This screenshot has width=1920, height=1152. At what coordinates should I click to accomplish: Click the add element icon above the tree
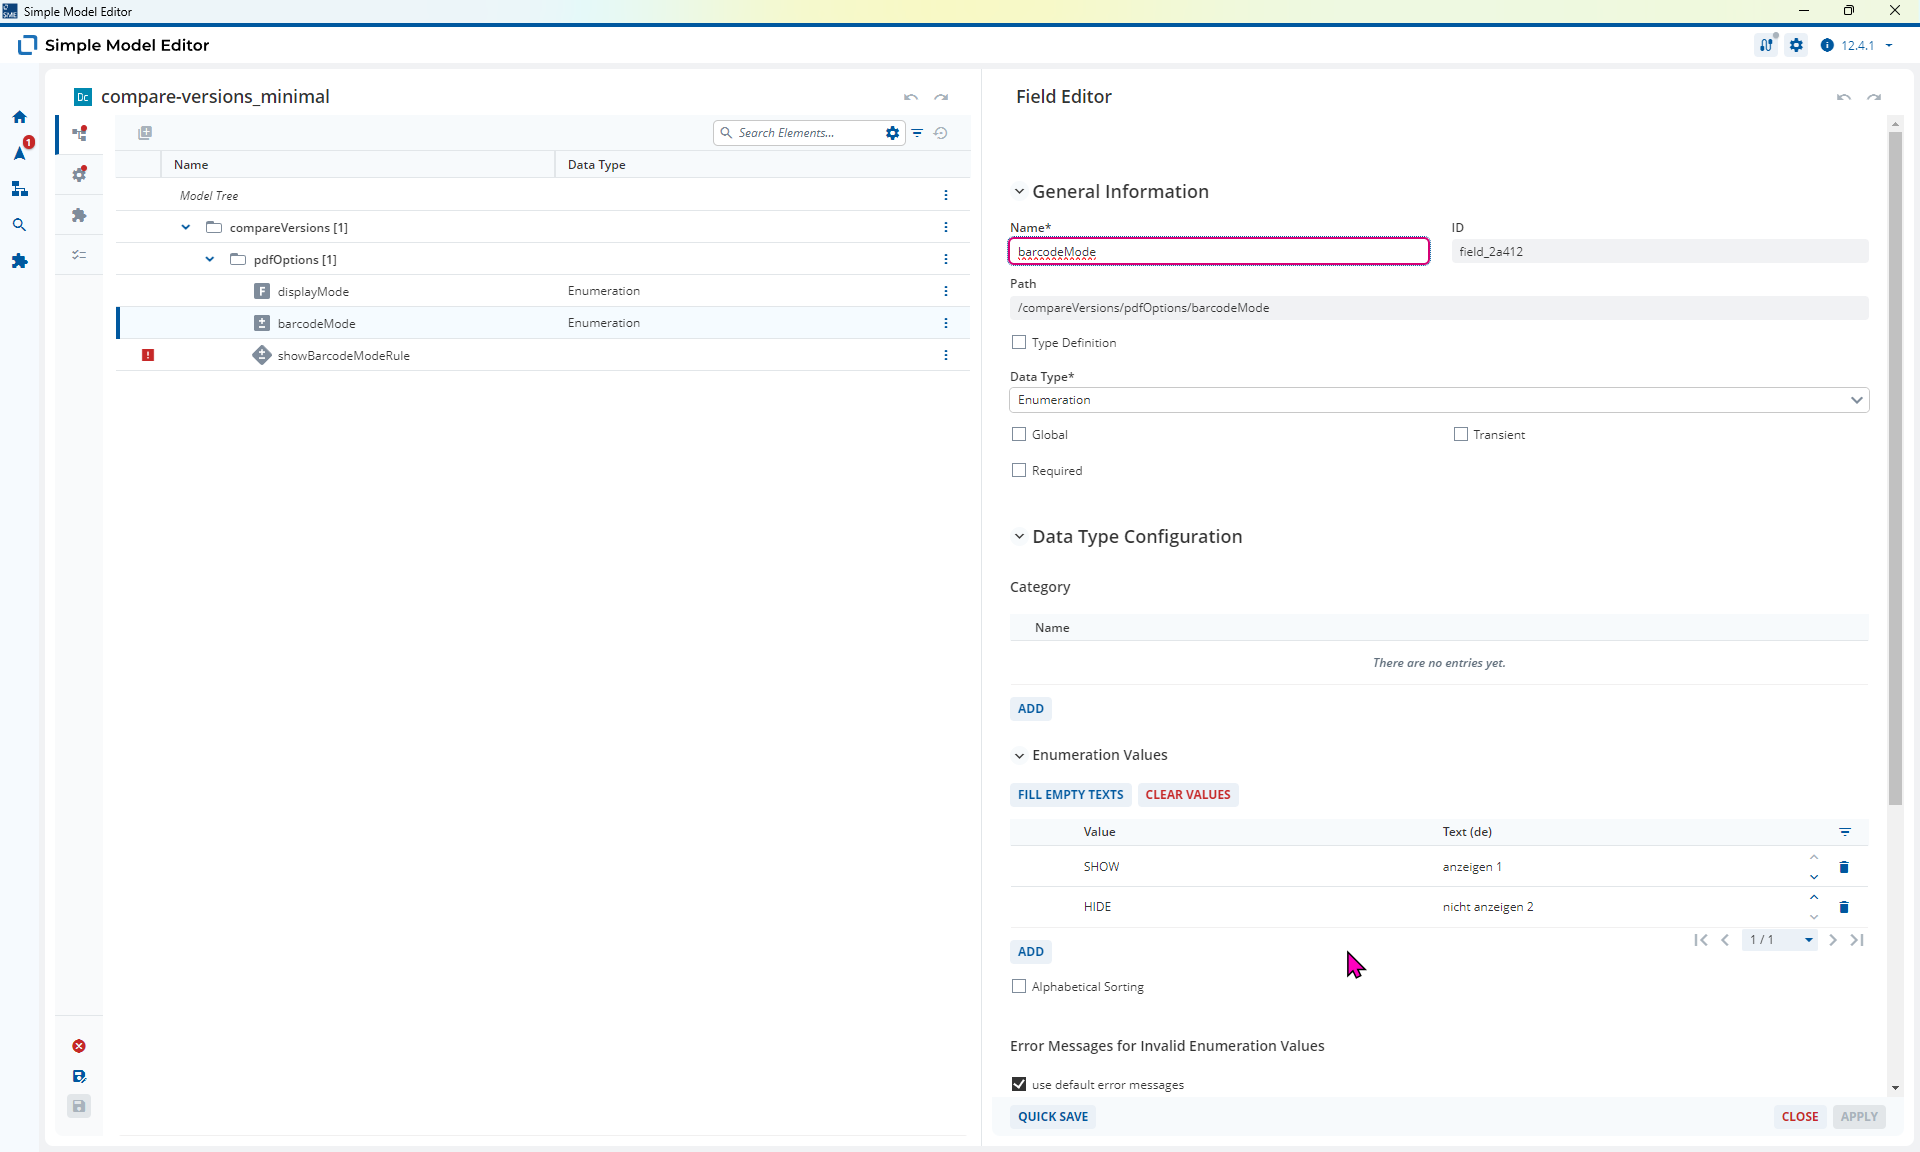[145, 133]
